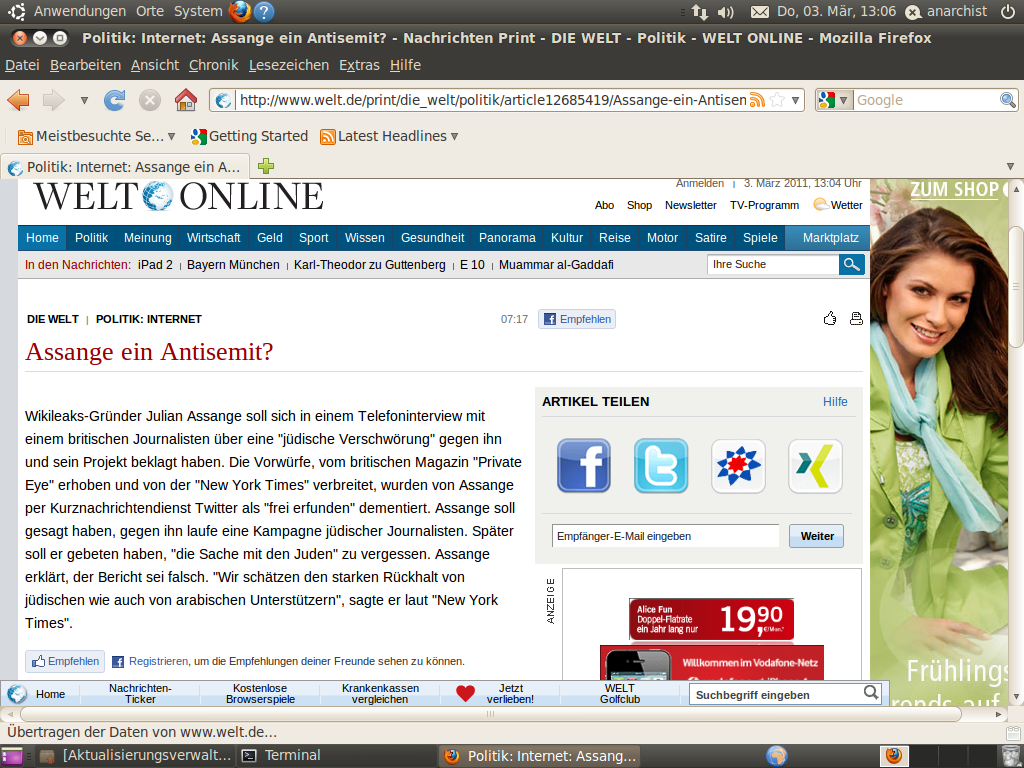Open the Anwendungen panel menu
The height and width of the screenshot is (768, 1024).
pyautogui.click(x=80, y=11)
